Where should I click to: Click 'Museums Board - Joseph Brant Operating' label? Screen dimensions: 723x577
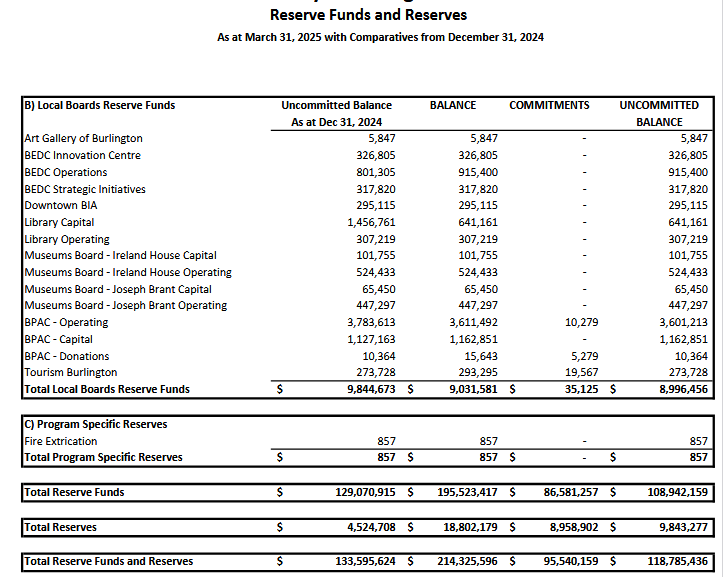(x=125, y=305)
